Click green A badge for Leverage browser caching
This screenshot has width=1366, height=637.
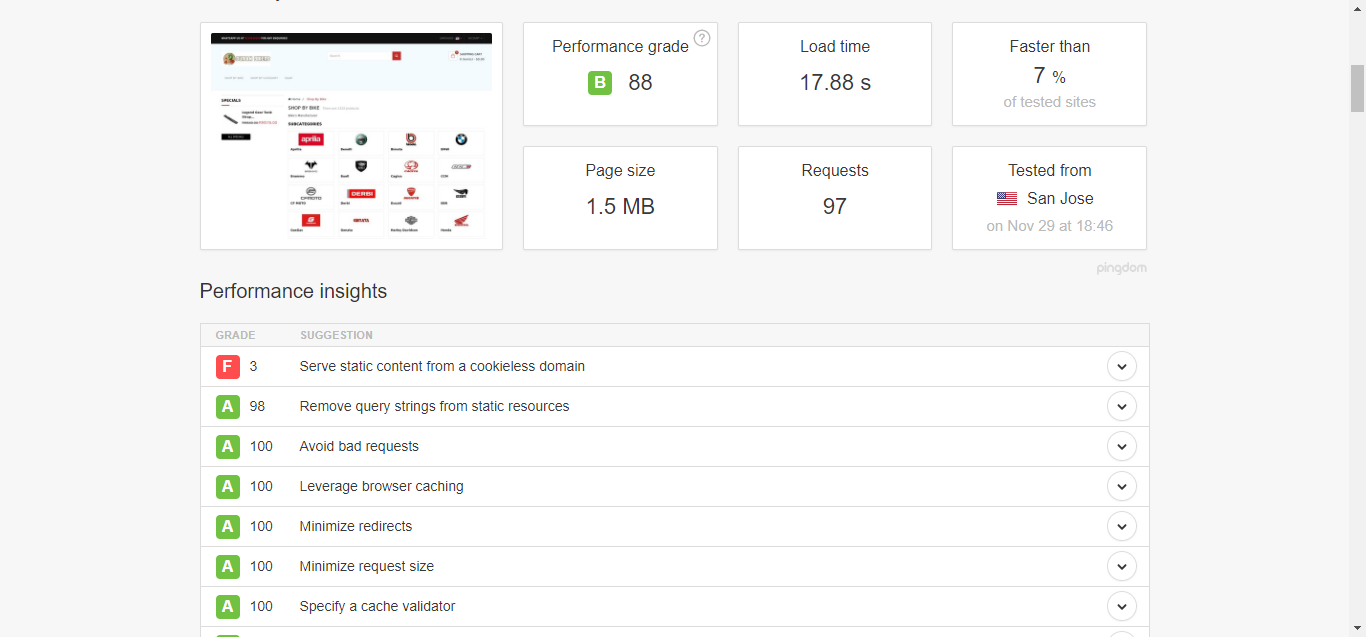click(x=228, y=487)
